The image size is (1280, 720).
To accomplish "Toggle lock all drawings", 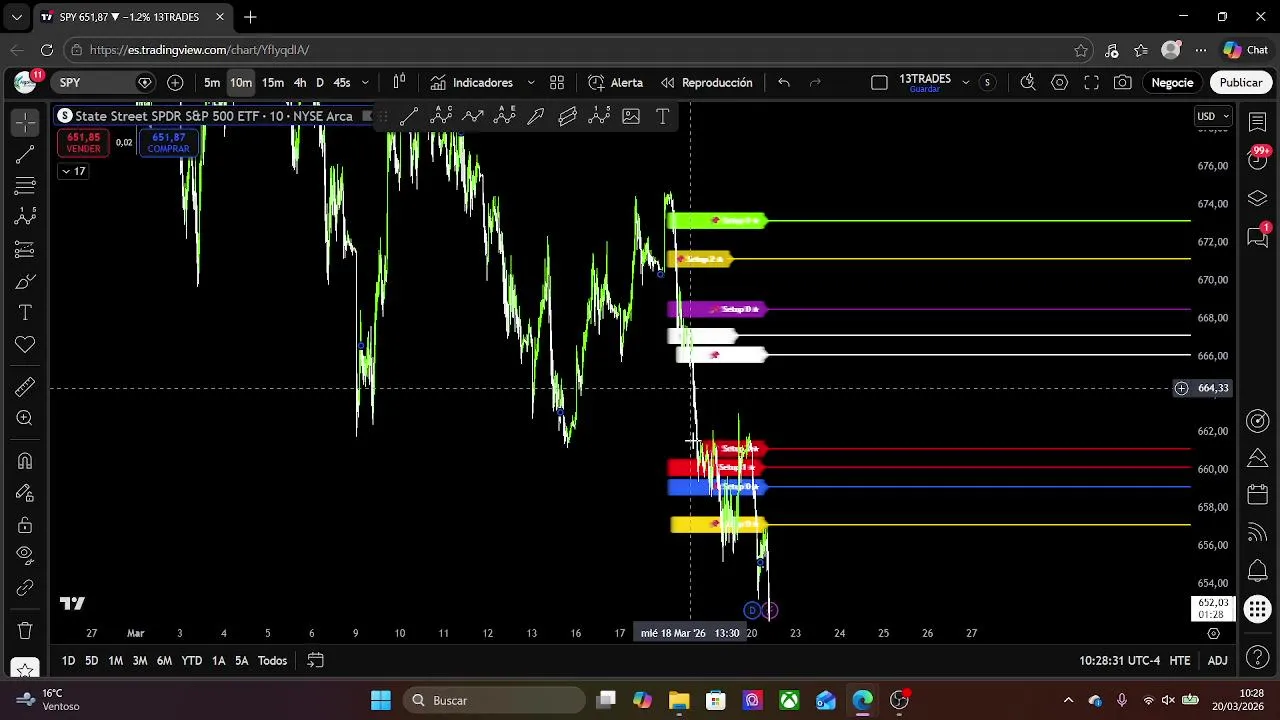I will [25, 525].
